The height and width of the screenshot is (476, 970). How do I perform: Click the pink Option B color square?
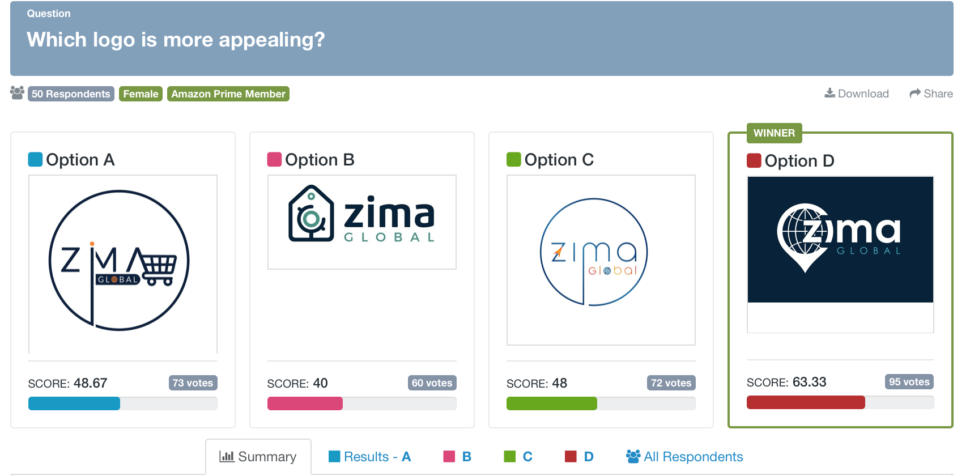click(x=274, y=160)
